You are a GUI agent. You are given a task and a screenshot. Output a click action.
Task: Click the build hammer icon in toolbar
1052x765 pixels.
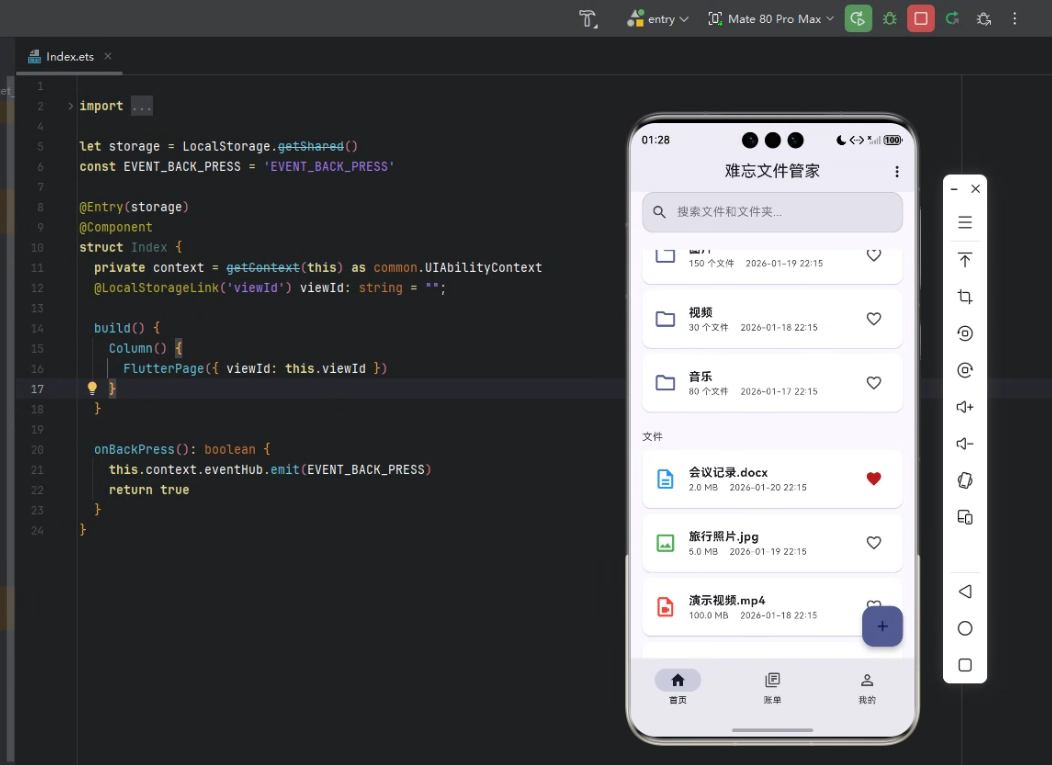[x=588, y=19]
